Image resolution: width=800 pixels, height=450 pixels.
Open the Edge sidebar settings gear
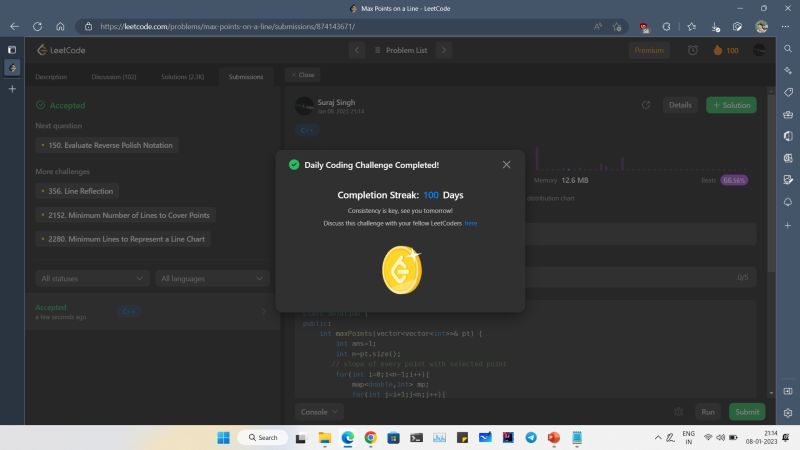click(x=787, y=391)
